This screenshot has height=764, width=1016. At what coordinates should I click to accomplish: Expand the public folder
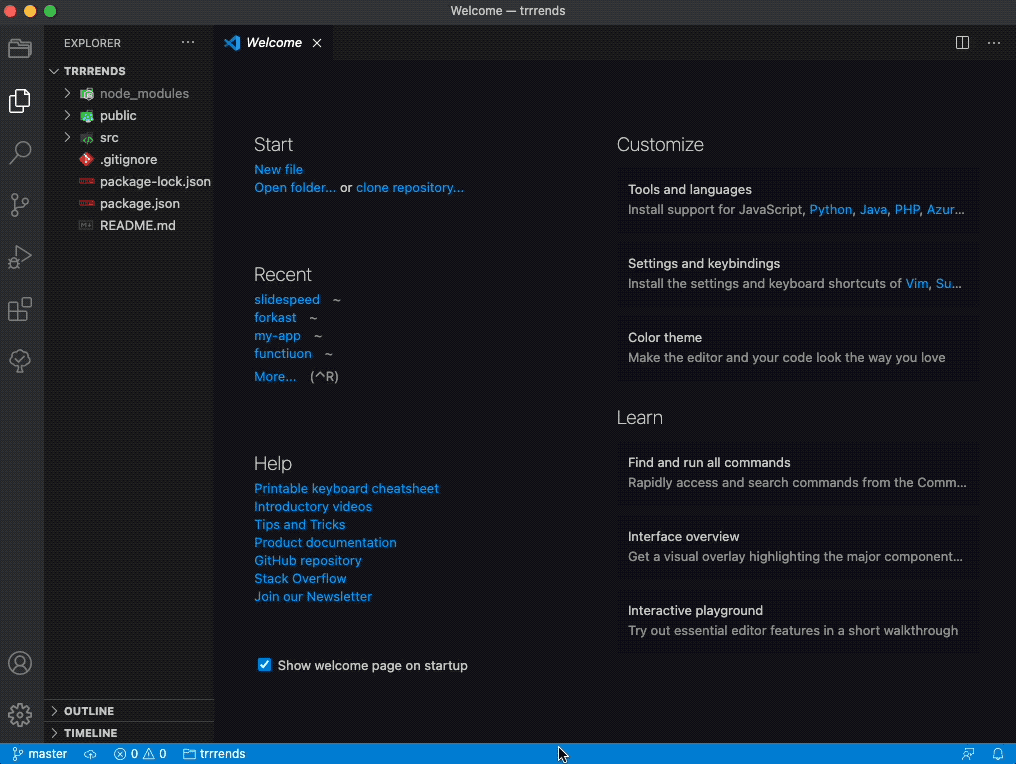(129, 115)
